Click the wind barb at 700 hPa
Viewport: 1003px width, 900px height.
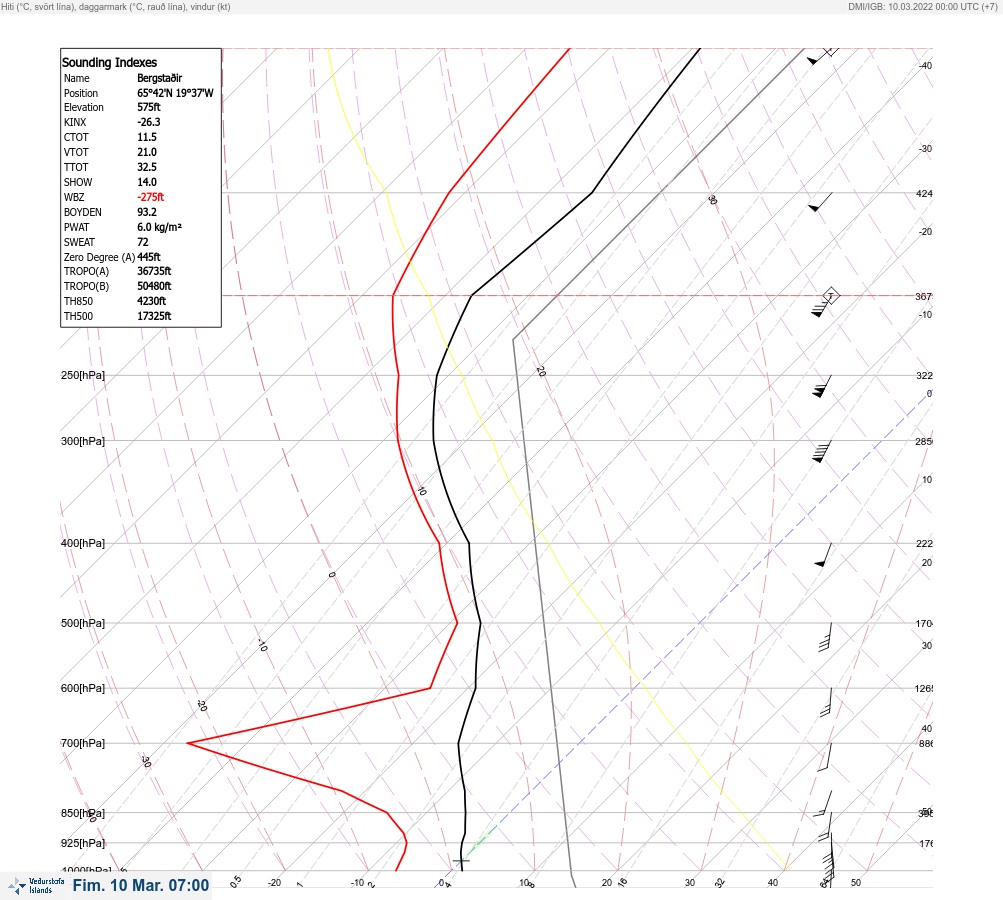pyautogui.click(x=825, y=757)
